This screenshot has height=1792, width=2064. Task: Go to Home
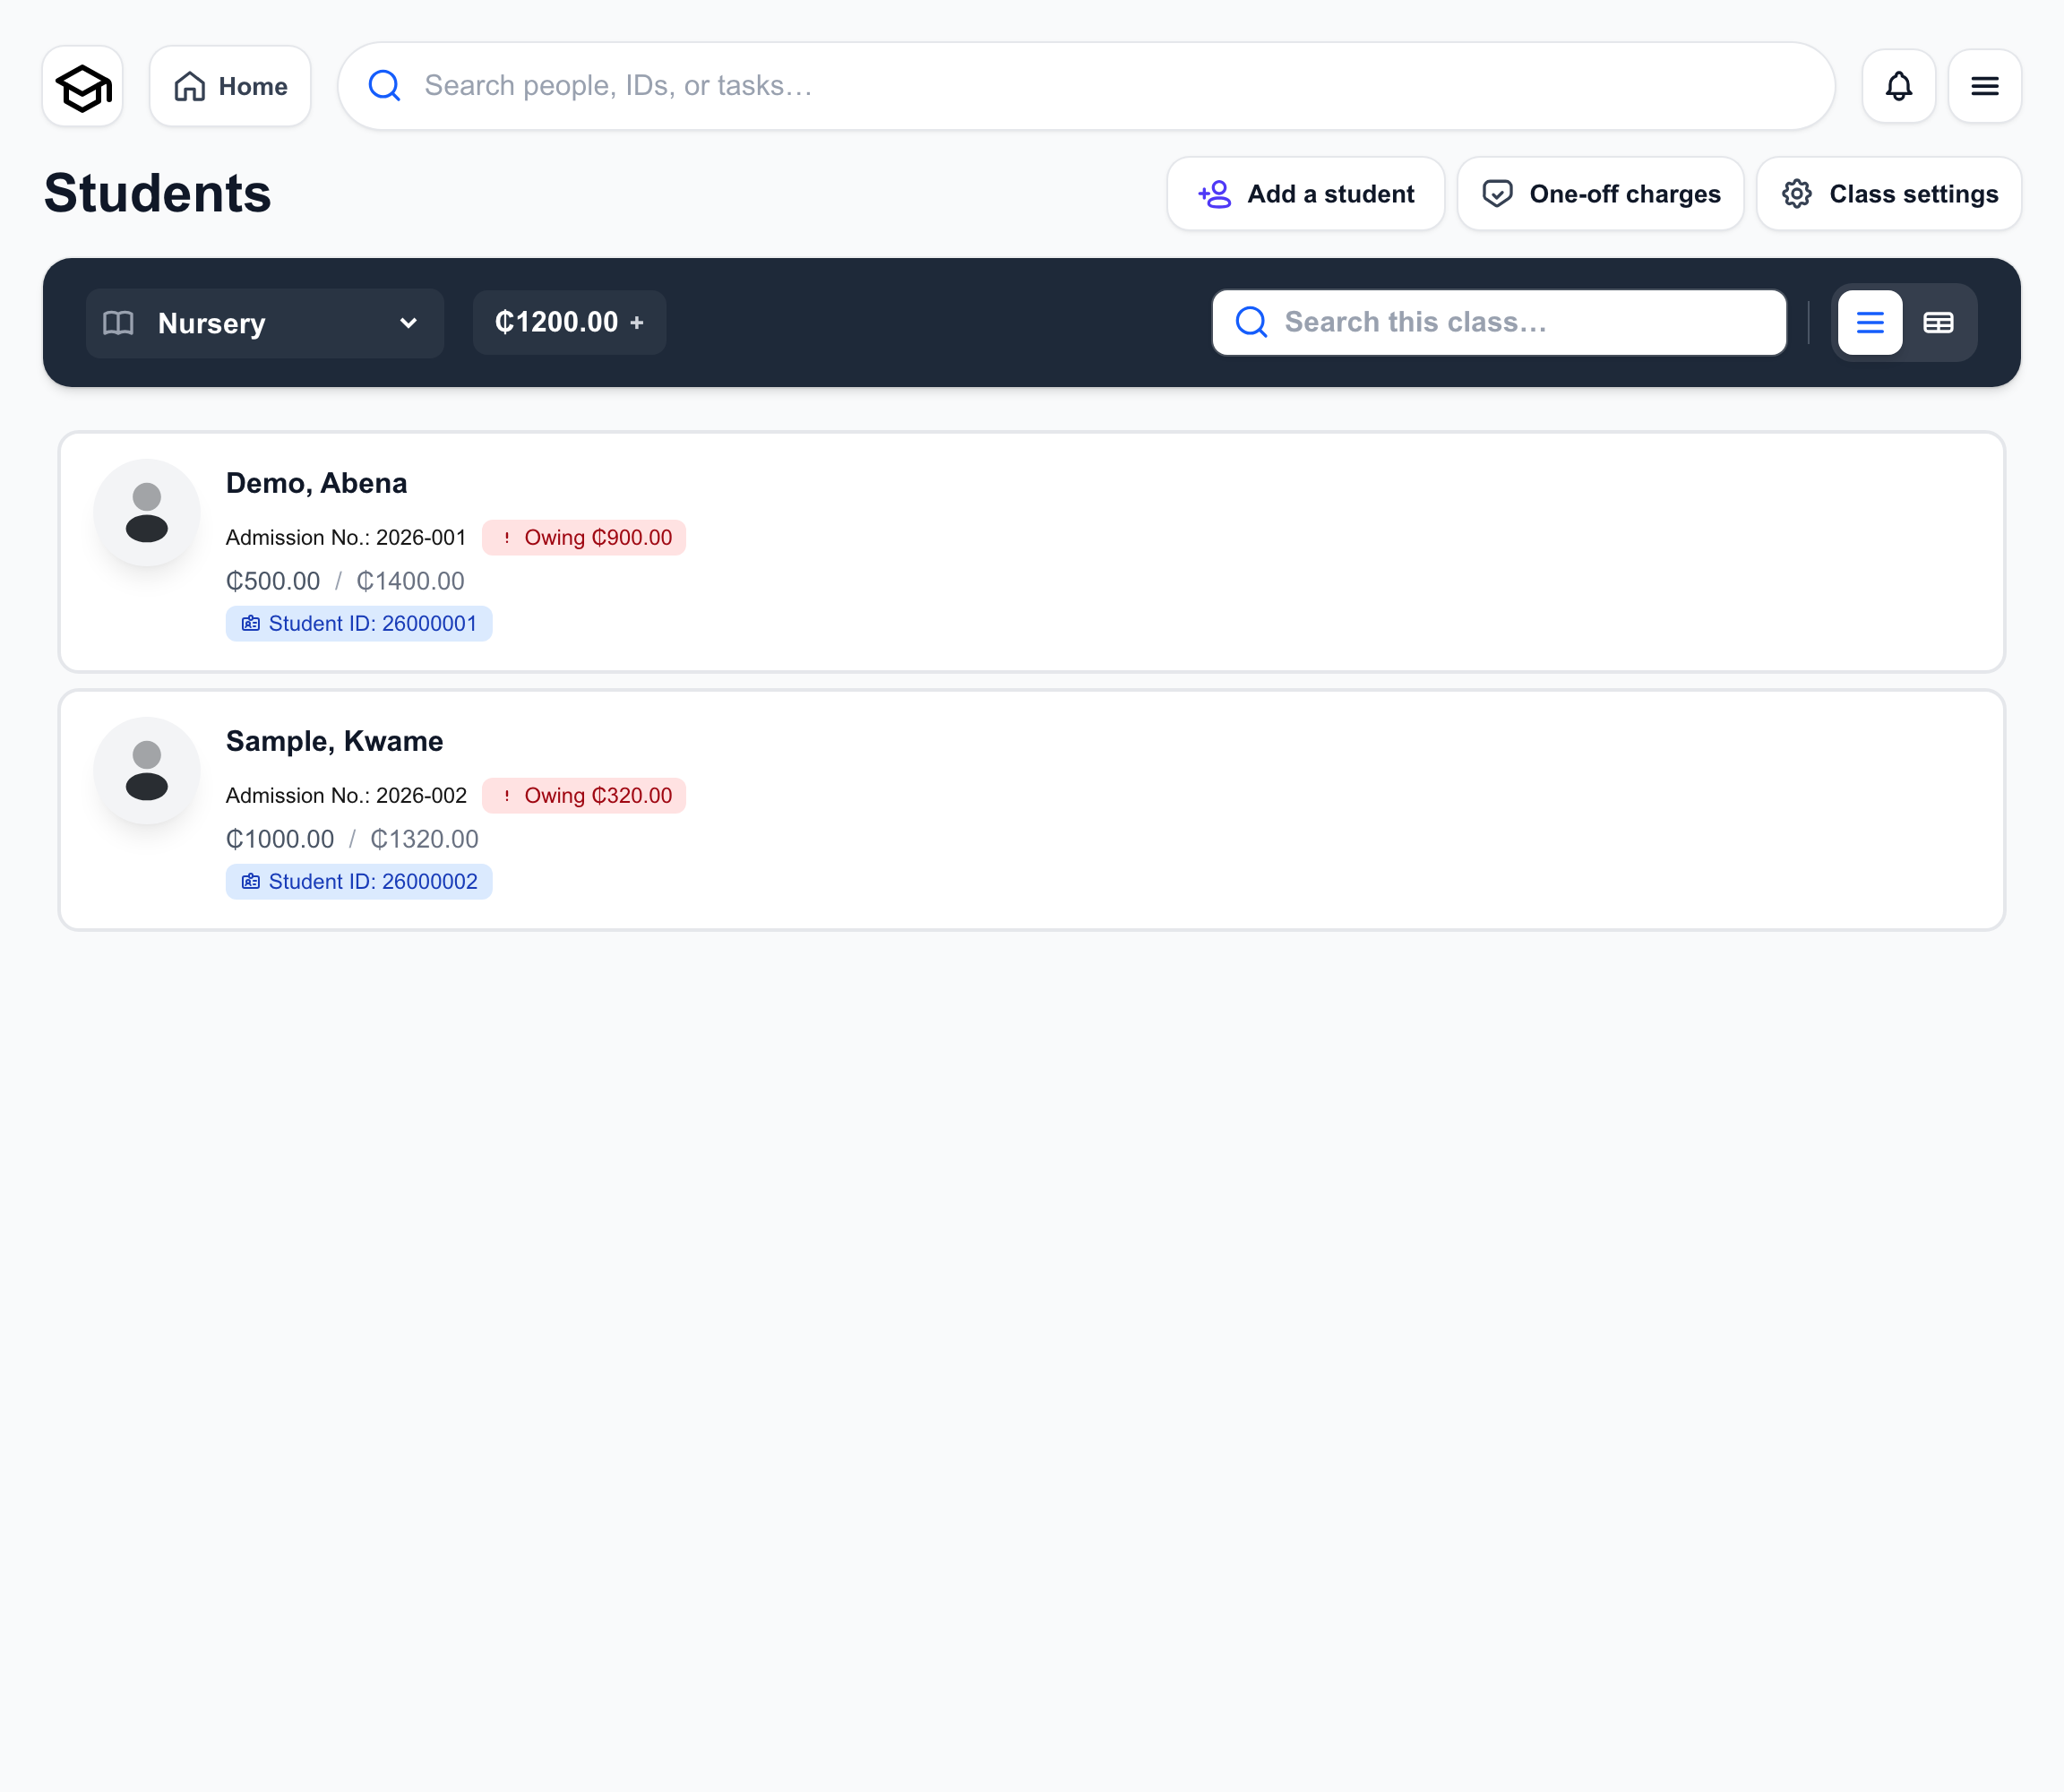230,87
